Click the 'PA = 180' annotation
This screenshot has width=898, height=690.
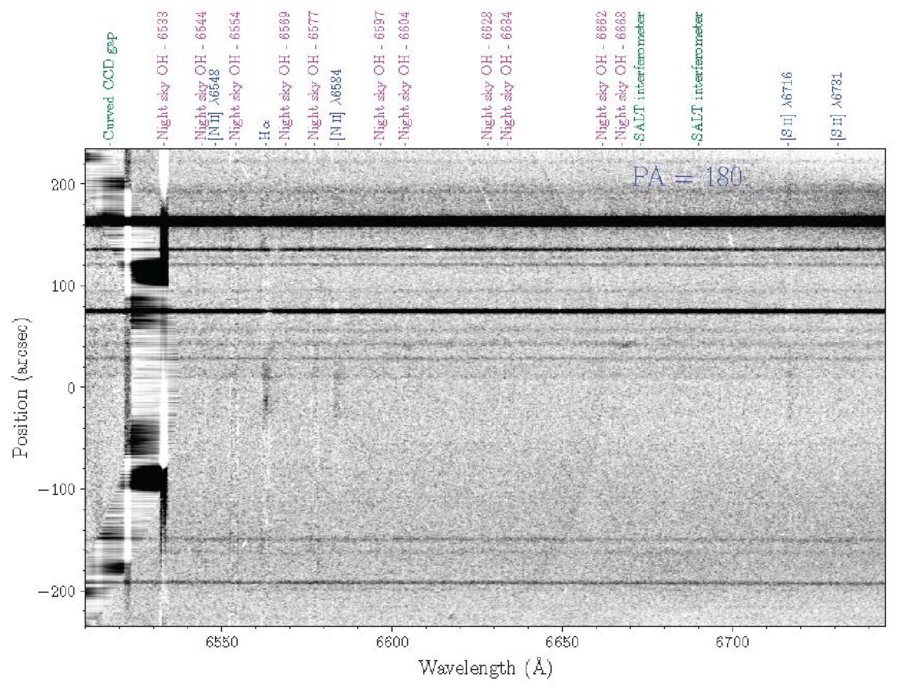(687, 177)
